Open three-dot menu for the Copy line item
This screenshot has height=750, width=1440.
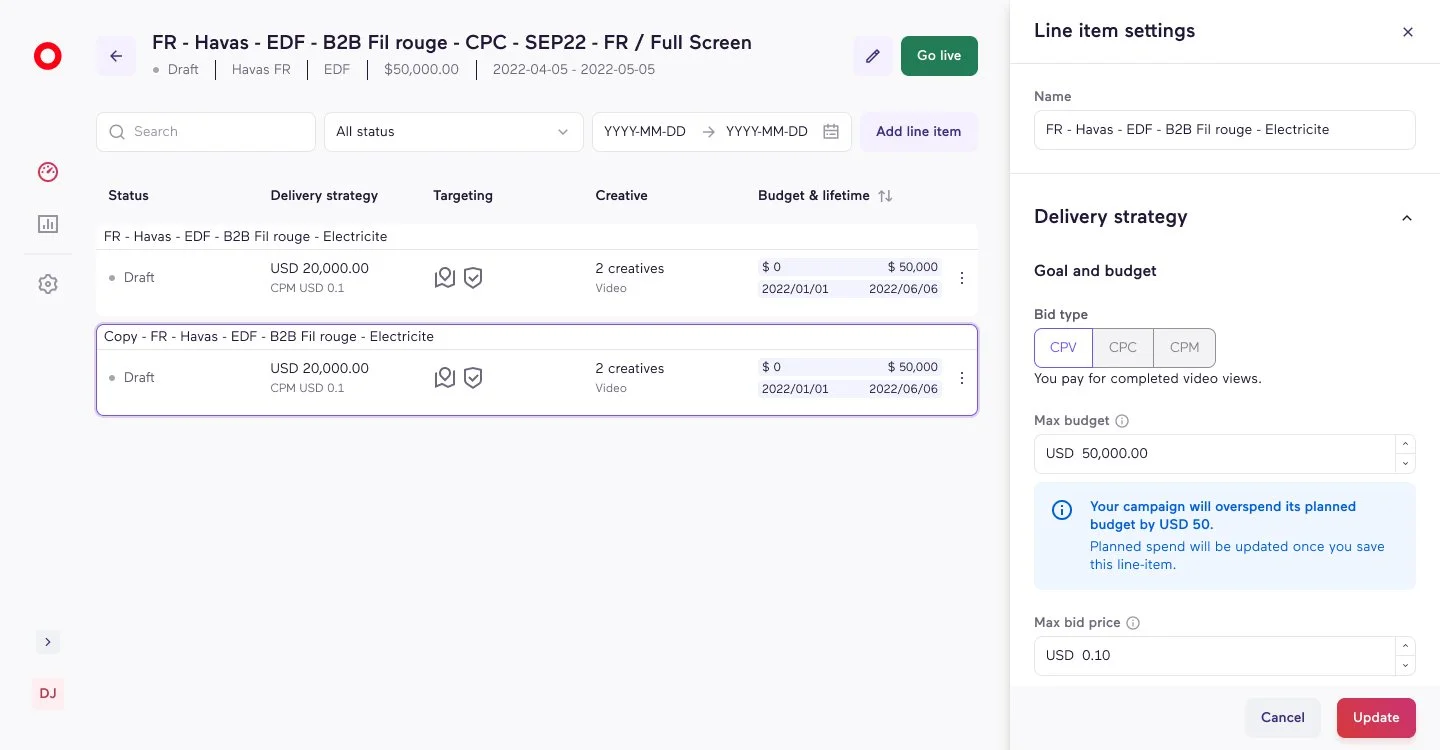tap(962, 378)
